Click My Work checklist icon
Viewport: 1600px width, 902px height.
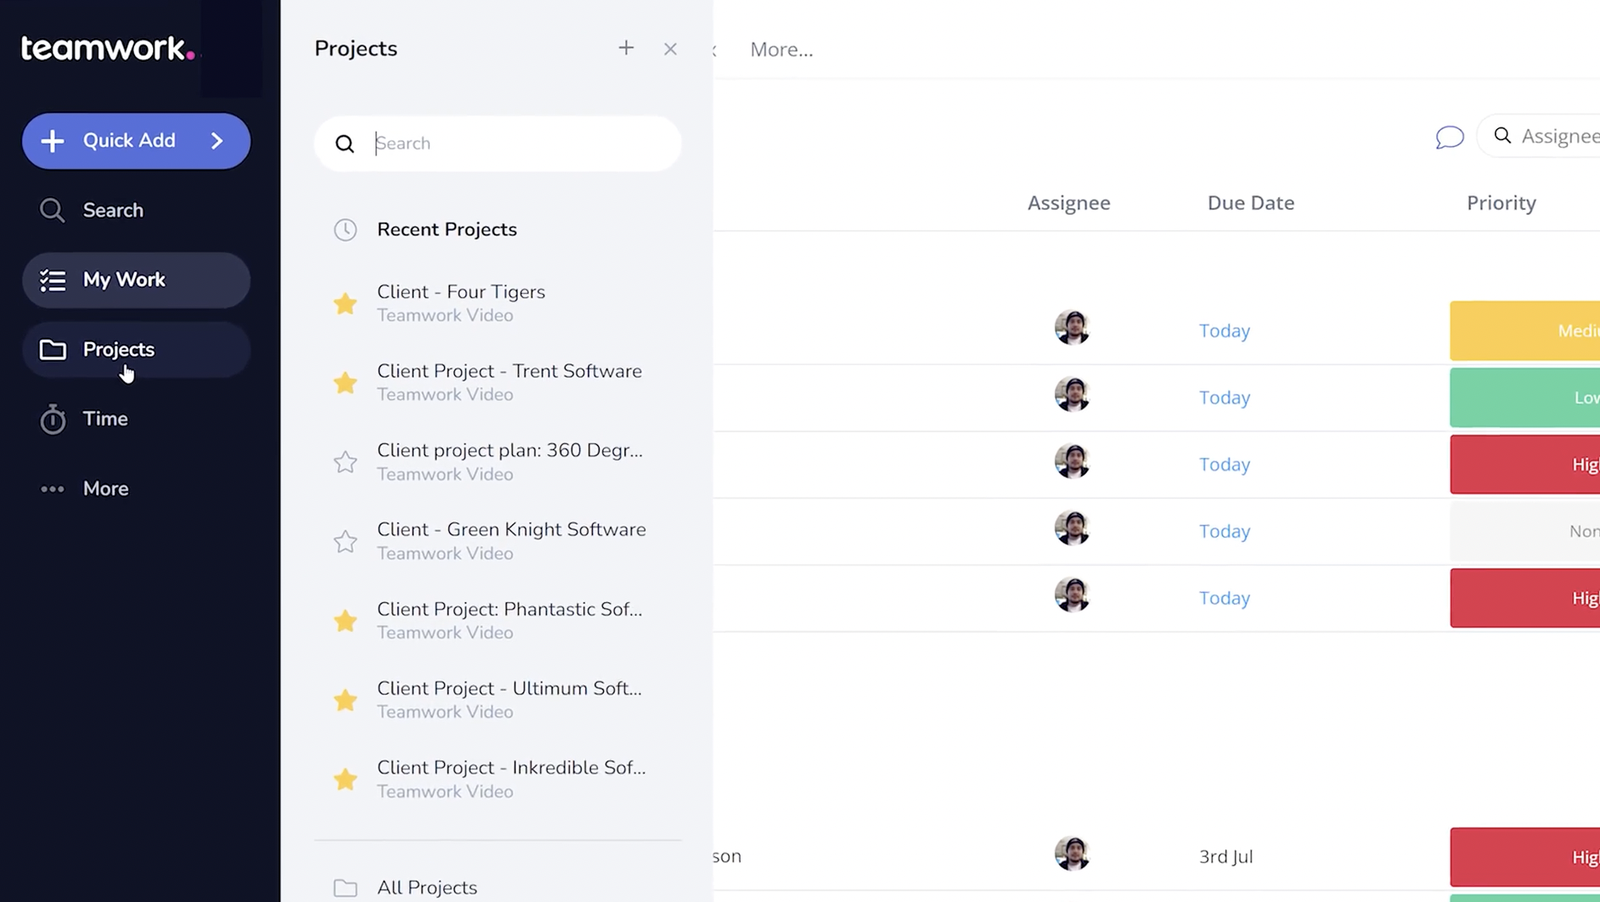[53, 280]
